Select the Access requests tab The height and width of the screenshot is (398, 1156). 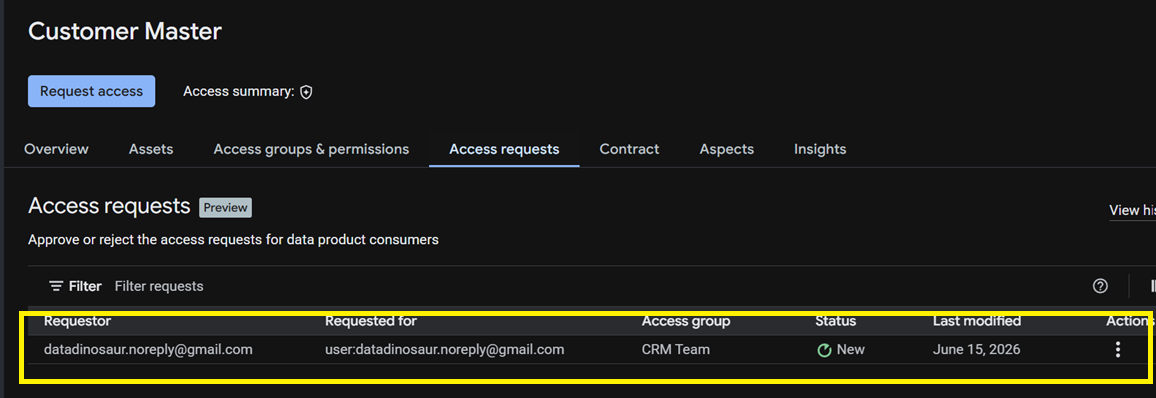pyautogui.click(x=504, y=150)
